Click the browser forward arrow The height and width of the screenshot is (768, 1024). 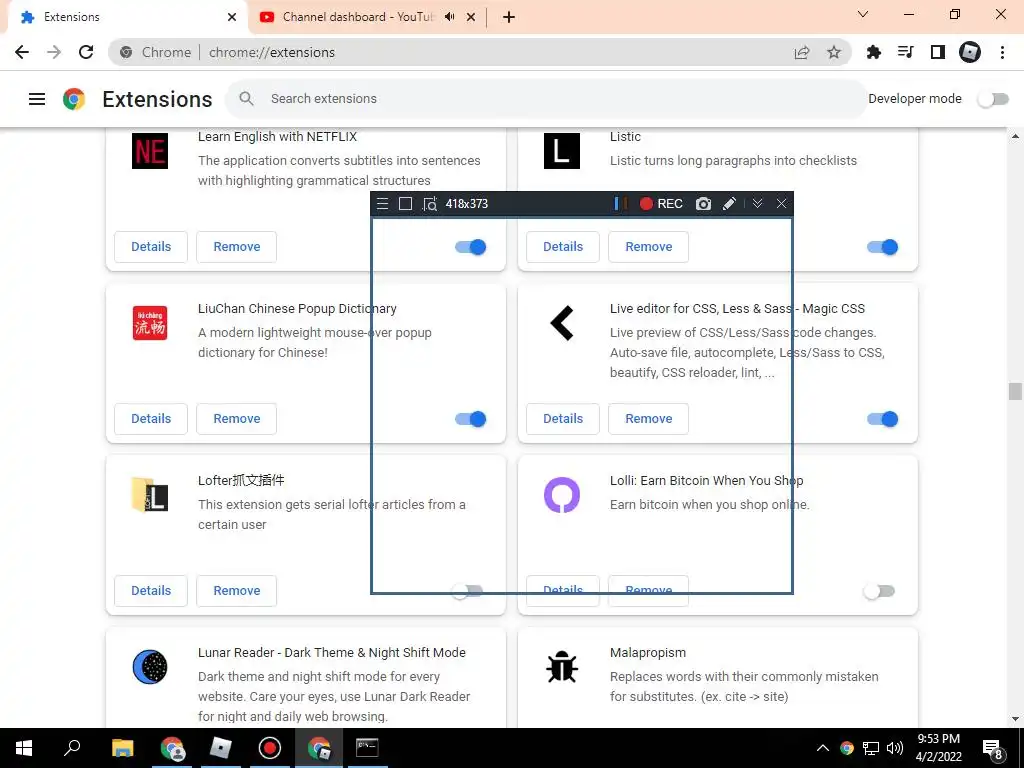(x=54, y=52)
